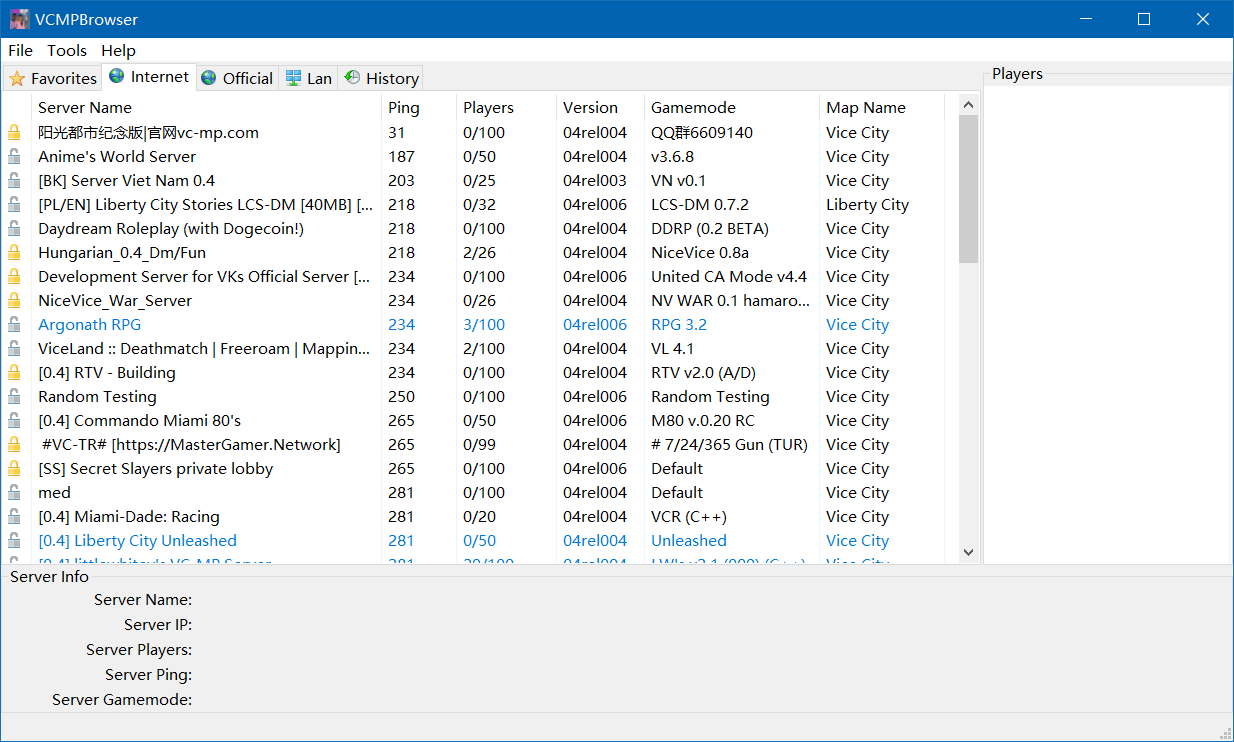Select the [SS] Secret Slayers private lobby
This screenshot has width=1234, height=742.
point(155,468)
